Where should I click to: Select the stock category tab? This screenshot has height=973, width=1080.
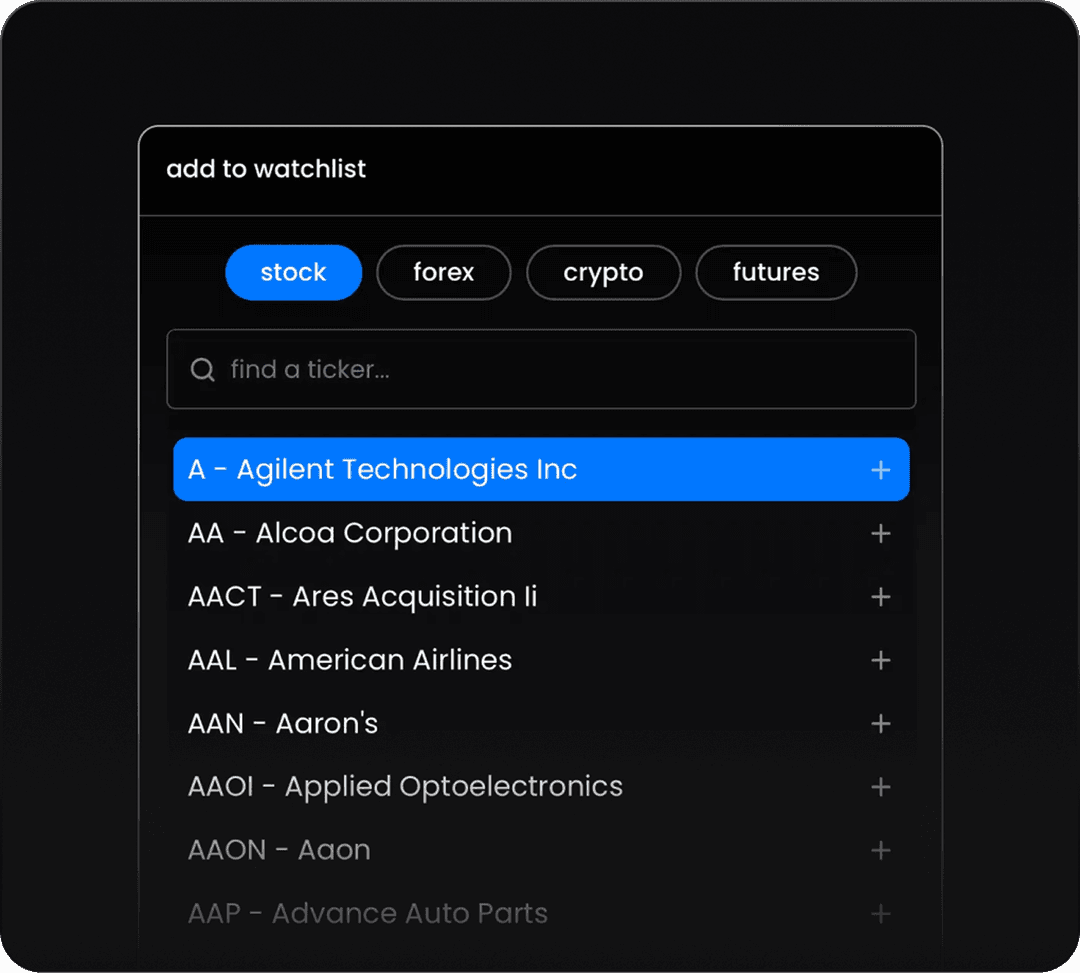pyautogui.click(x=293, y=272)
